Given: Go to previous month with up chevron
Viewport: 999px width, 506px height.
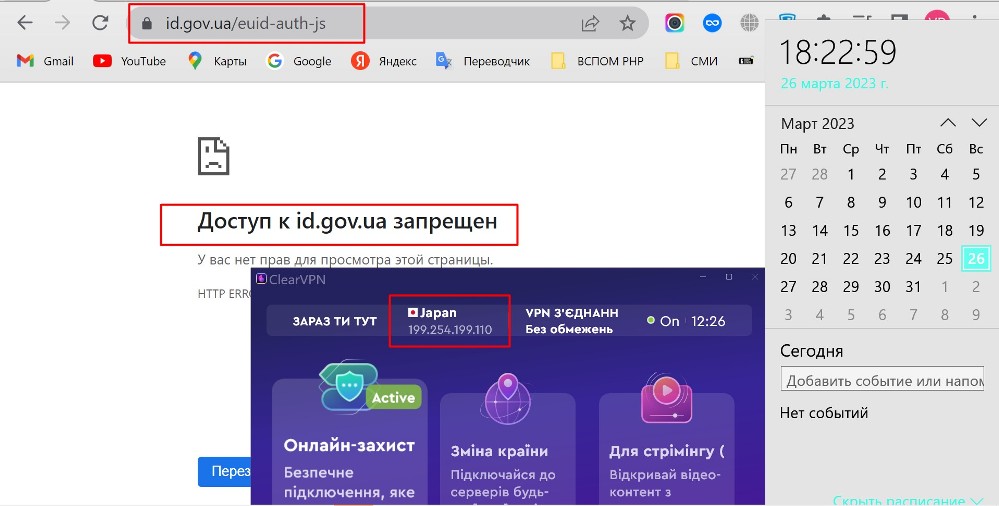Looking at the screenshot, I should click(x=948, y=122).
